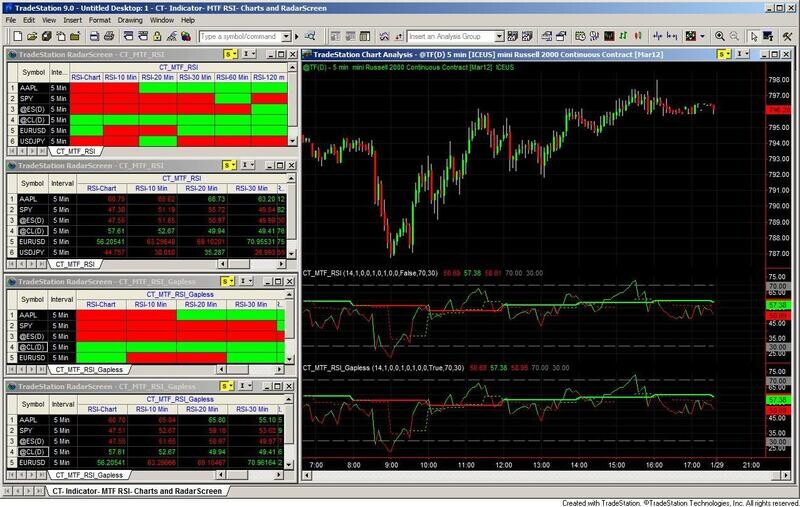Select USDJPY row in second RadarScreen

click(x=147, y=252)
